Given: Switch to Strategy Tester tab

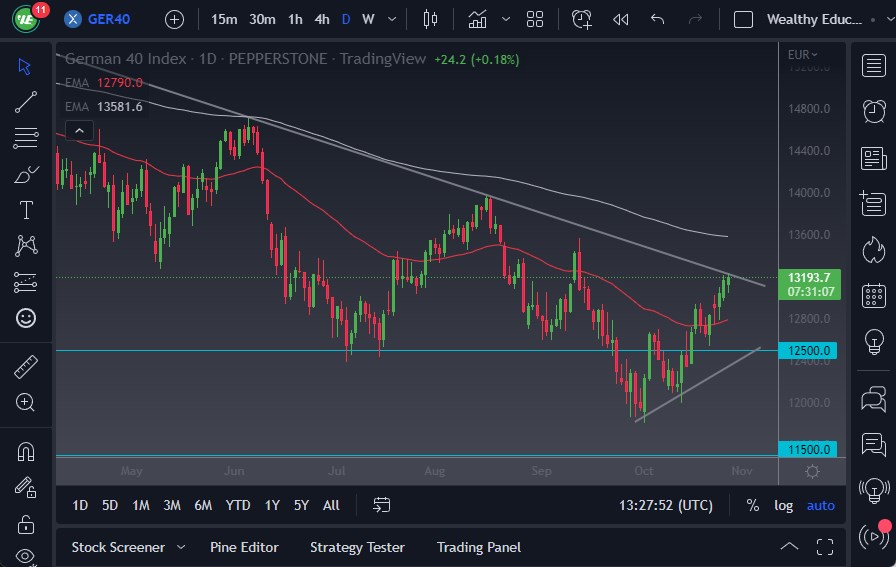Looking at the screenshot, I should point(357,547).
